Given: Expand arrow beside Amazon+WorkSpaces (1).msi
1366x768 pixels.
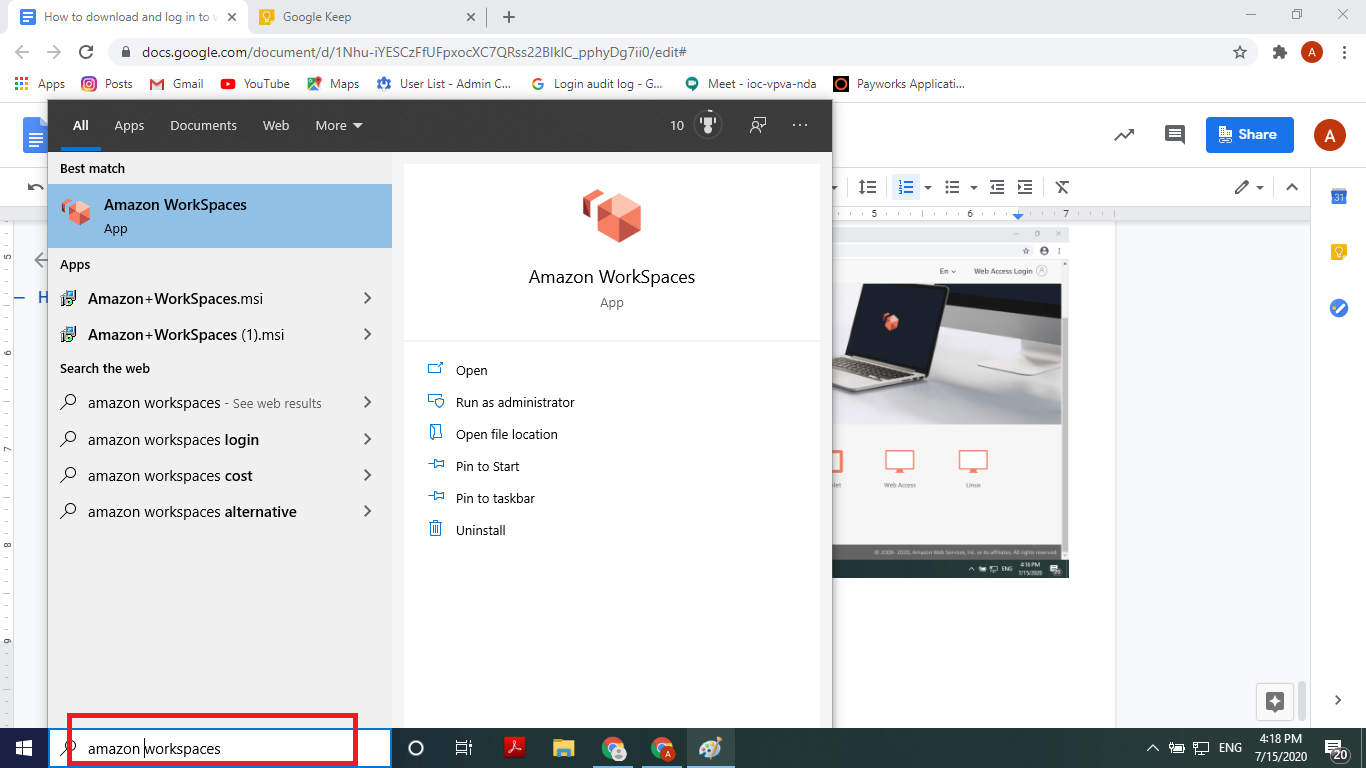Looking at the screenshot, I should (x=368, y=334).
